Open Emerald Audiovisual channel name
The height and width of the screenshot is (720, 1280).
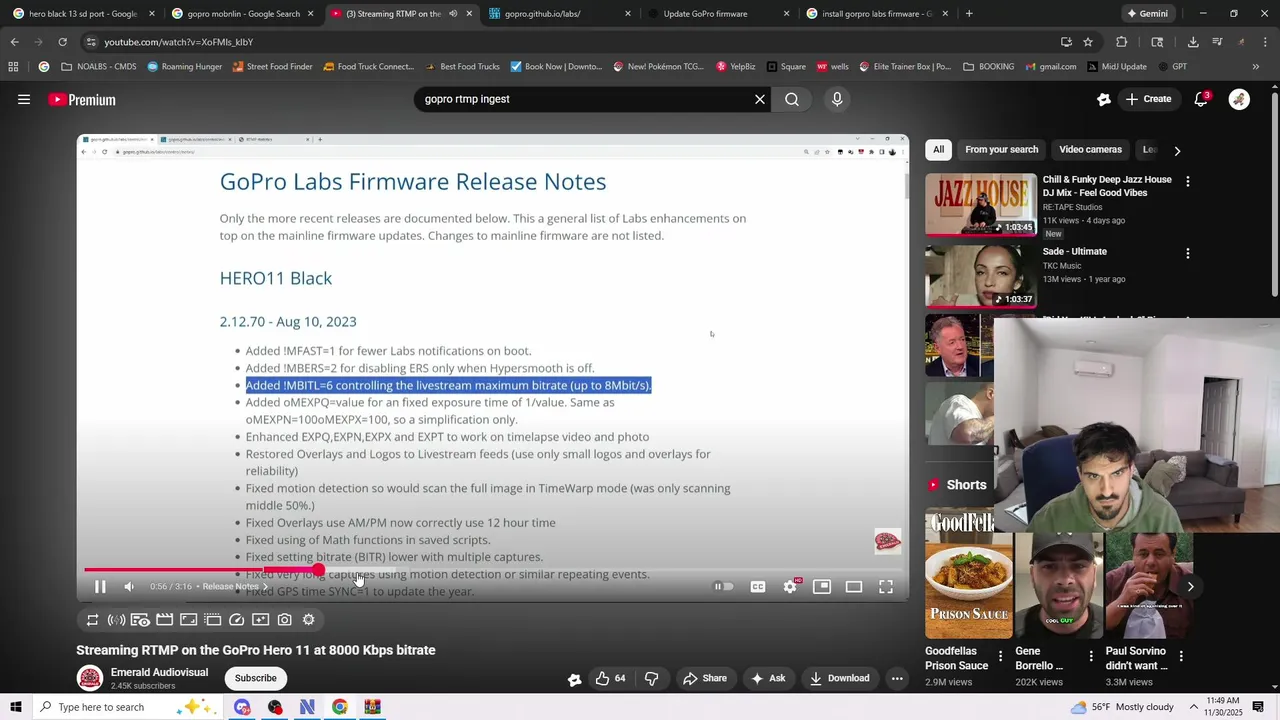(159, 672)
